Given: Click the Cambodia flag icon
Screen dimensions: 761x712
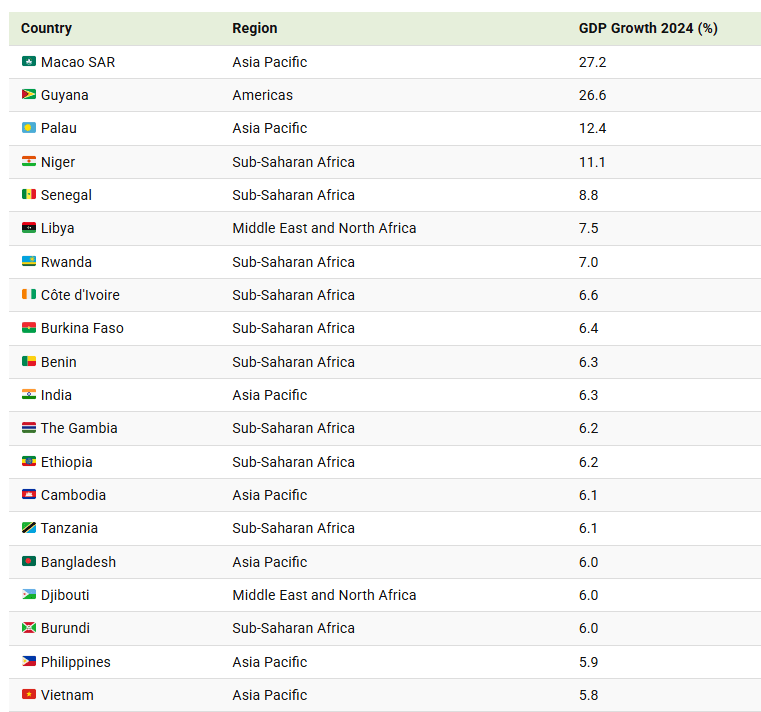Looking at the screenshot, I should [x=29, y=495].
